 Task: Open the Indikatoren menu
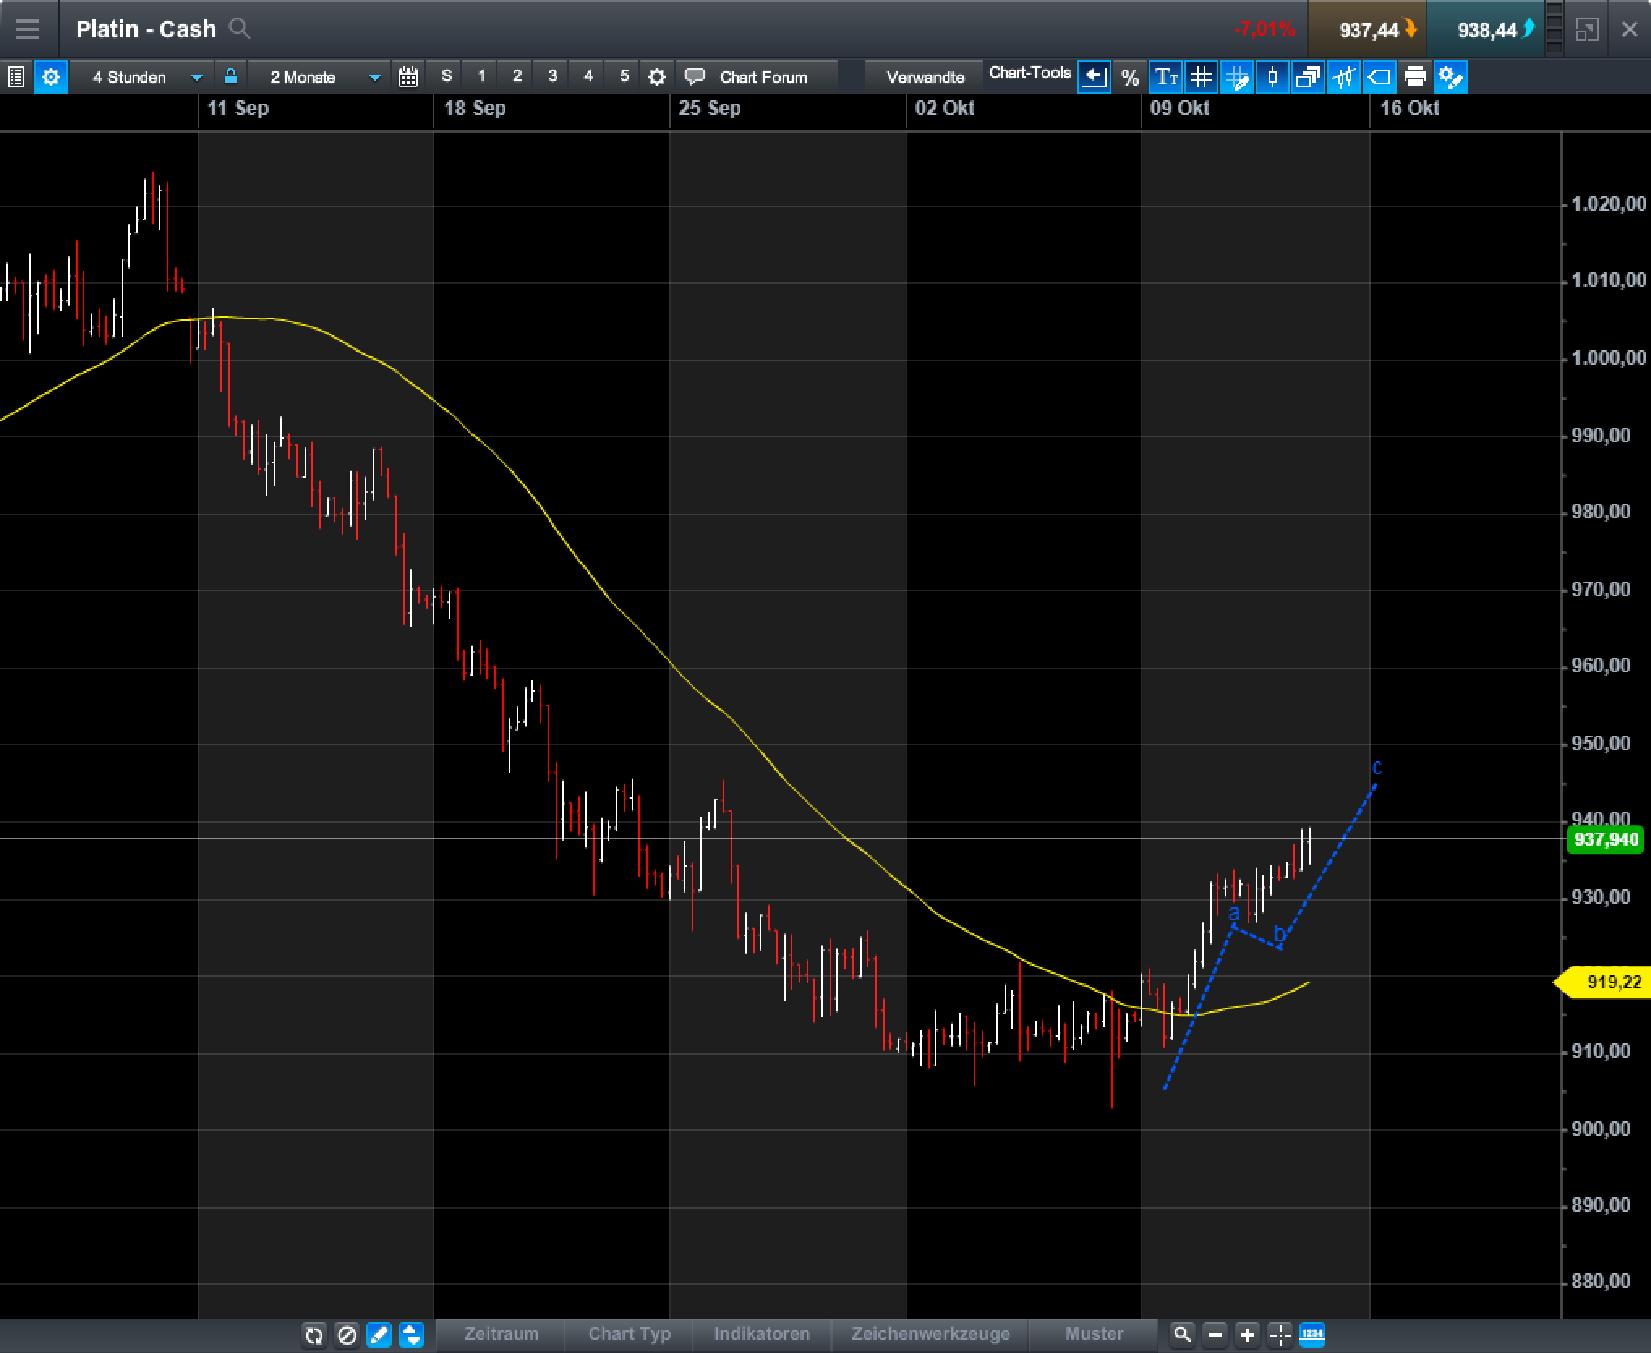click(x=762, y=1334)
